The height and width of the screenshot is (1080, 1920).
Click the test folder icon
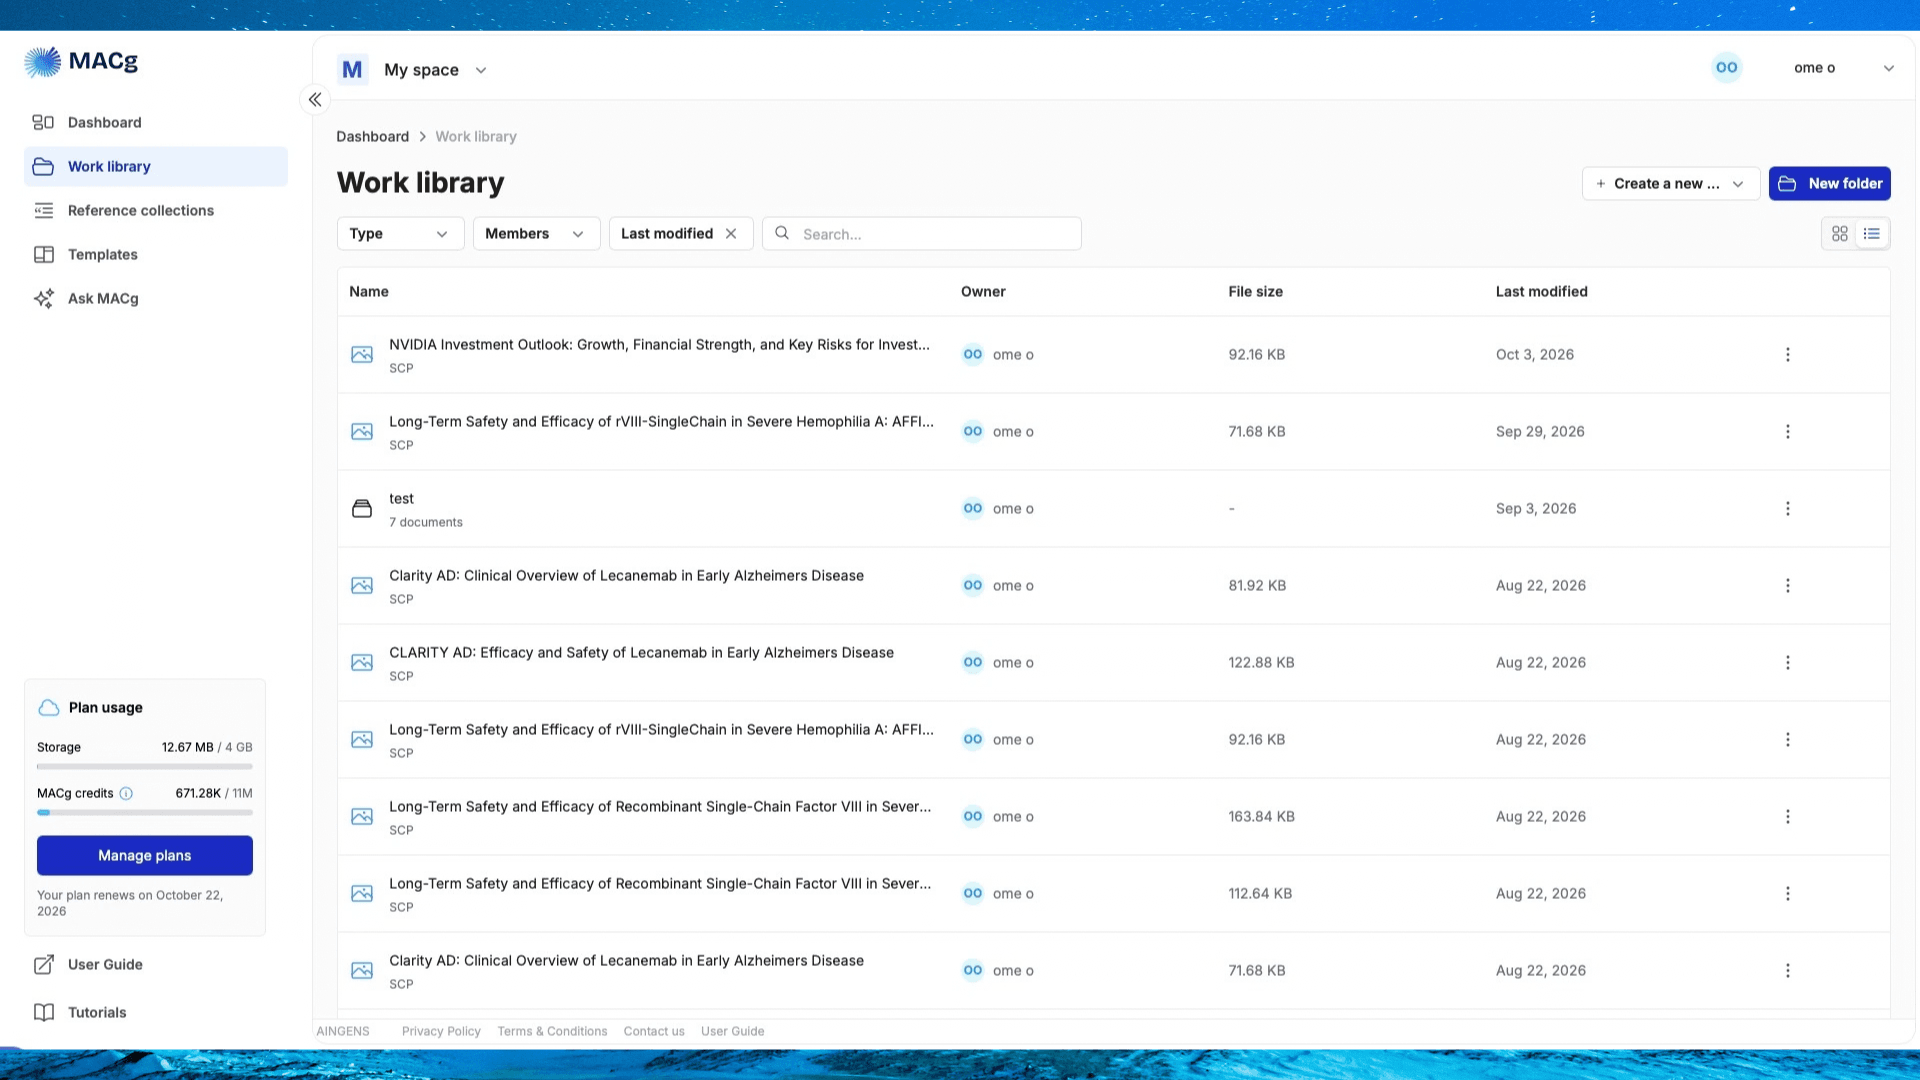(x=362, y=508)
